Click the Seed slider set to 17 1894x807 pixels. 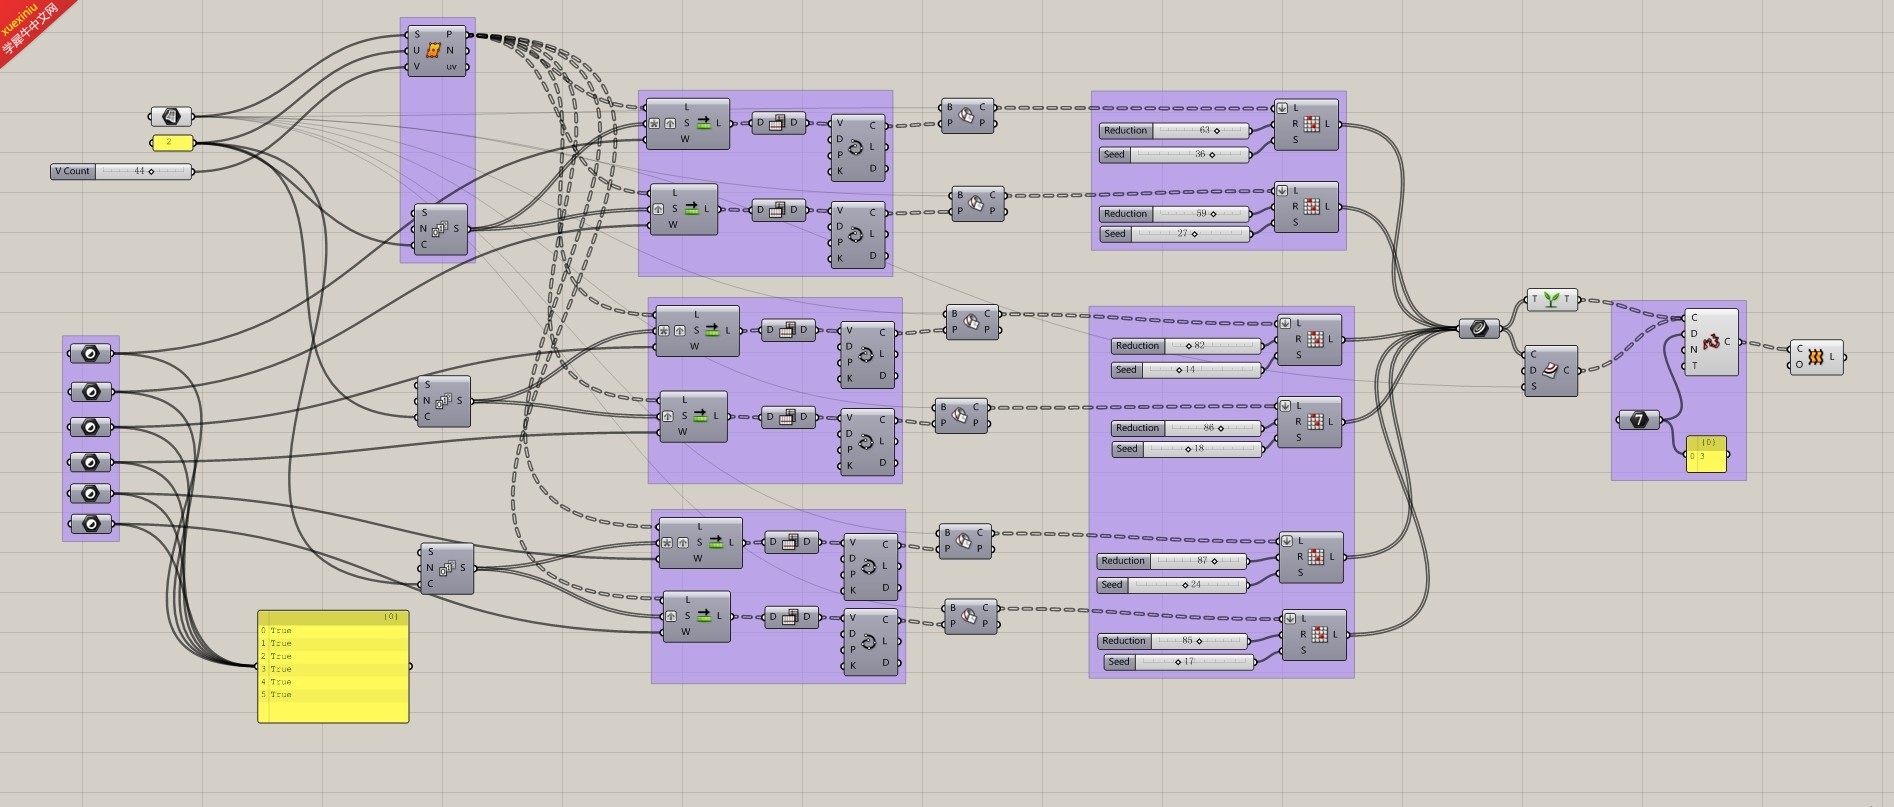pos(1180,661)
